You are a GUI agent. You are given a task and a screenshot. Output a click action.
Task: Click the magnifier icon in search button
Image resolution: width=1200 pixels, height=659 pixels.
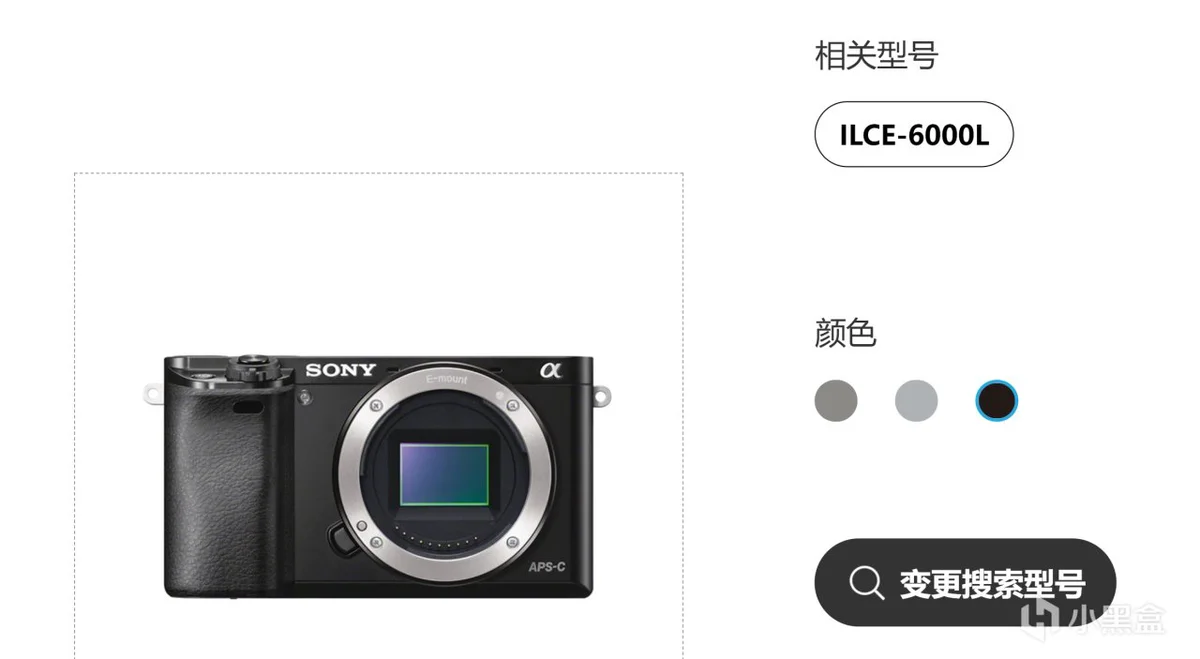tap(866, 583)
